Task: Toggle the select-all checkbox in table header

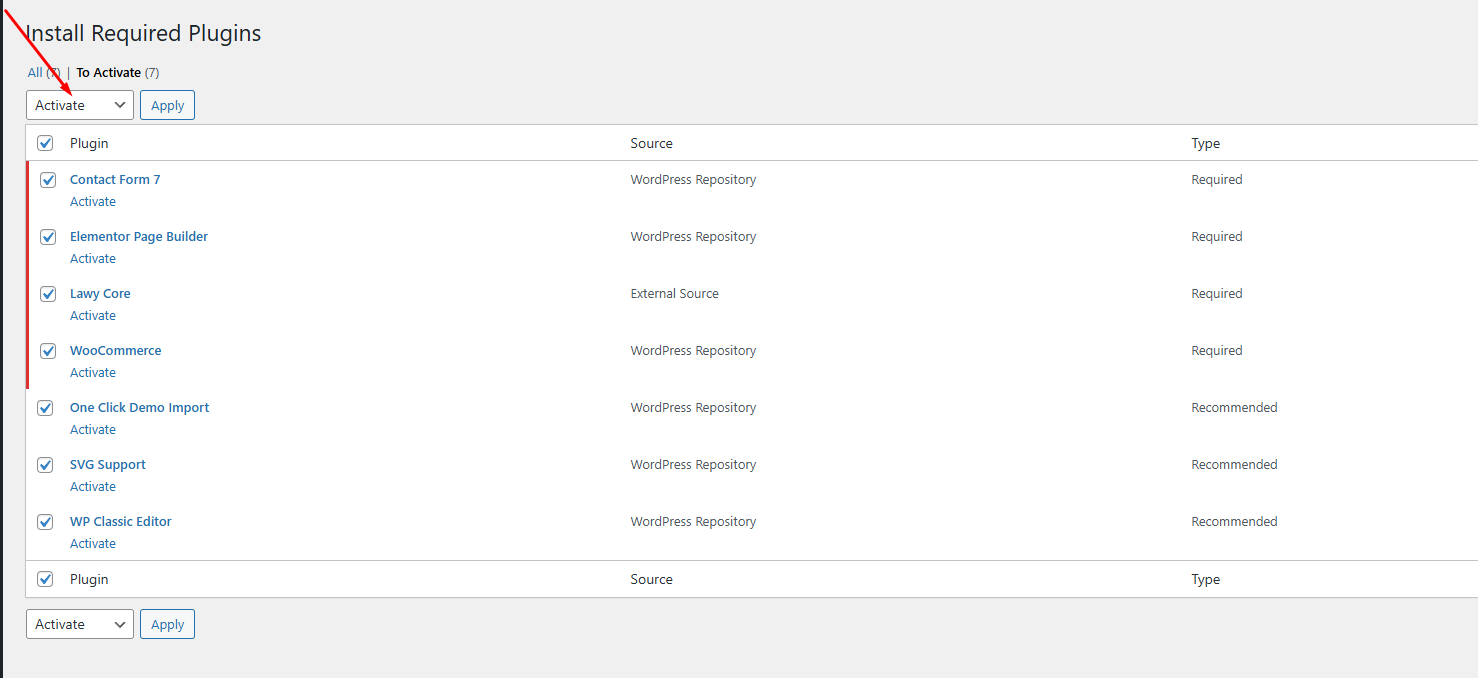Action: click(x=45, y=143)
